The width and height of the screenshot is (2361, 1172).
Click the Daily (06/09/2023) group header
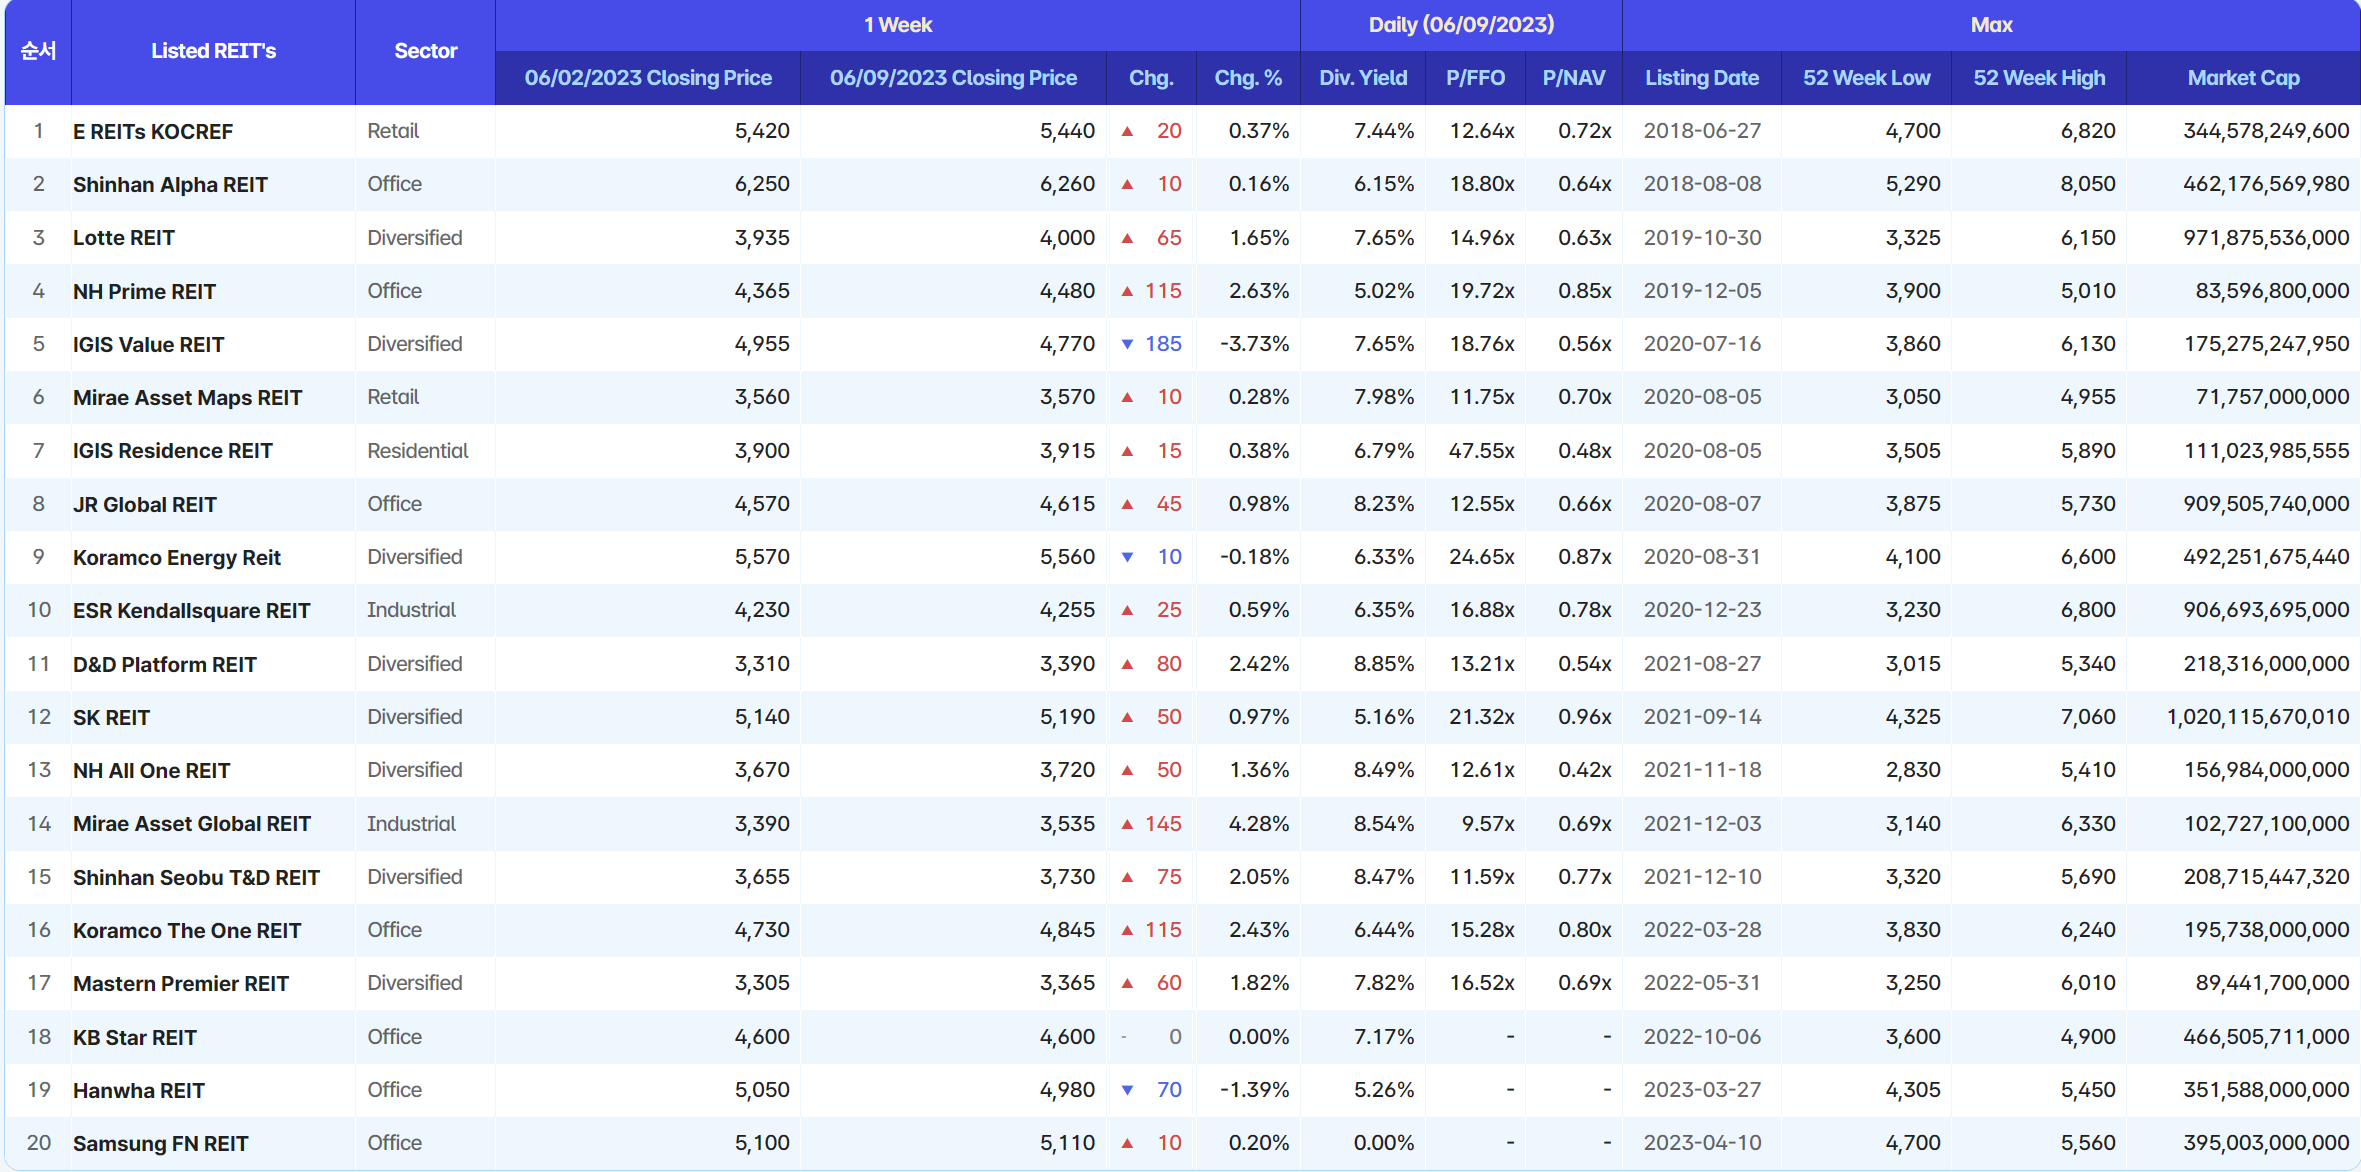click(1461, 25)
